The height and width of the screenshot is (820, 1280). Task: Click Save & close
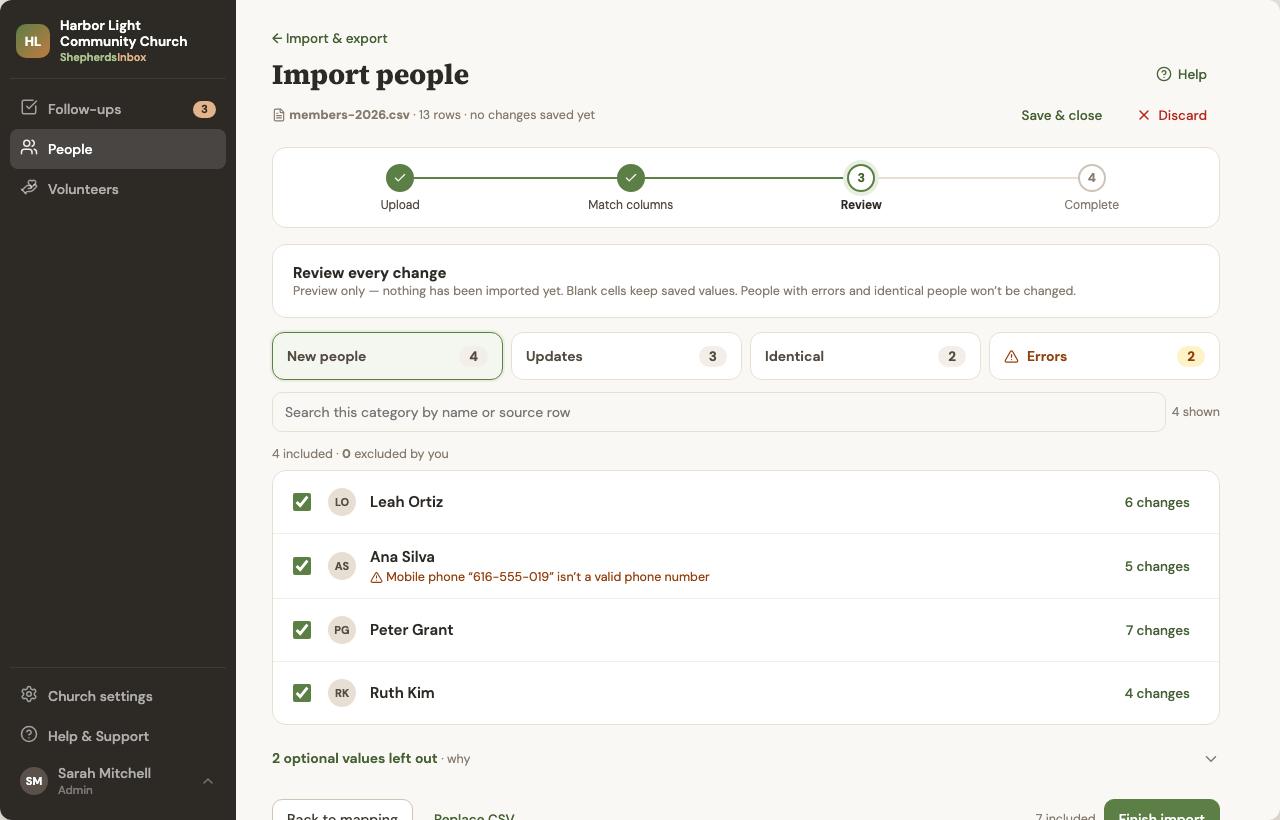1061,115
